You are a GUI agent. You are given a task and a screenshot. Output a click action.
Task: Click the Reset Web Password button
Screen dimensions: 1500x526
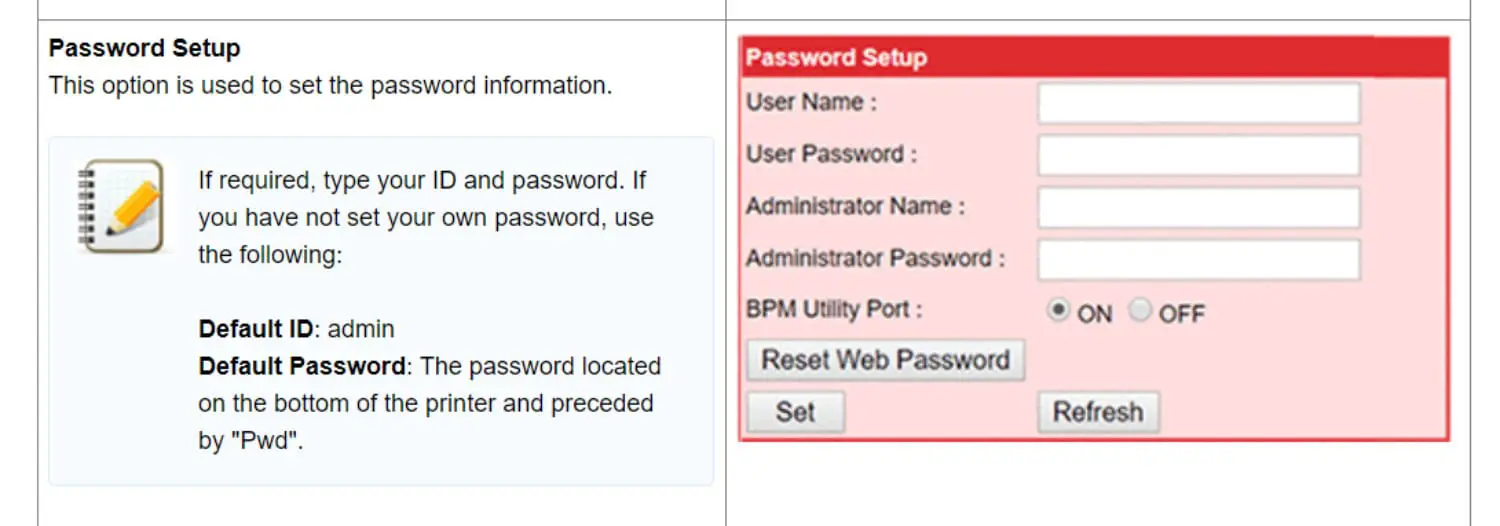[886, 360]
